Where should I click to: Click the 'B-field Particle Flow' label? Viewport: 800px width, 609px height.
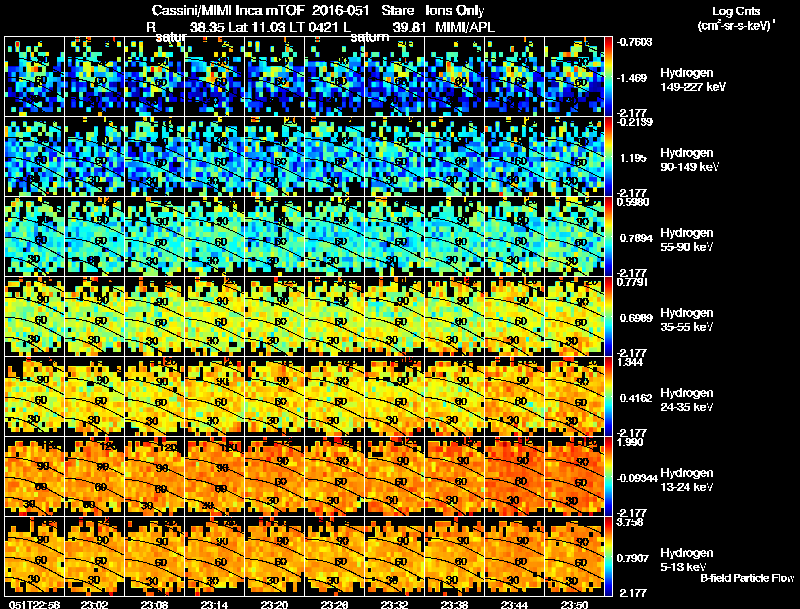click(747, 578)
